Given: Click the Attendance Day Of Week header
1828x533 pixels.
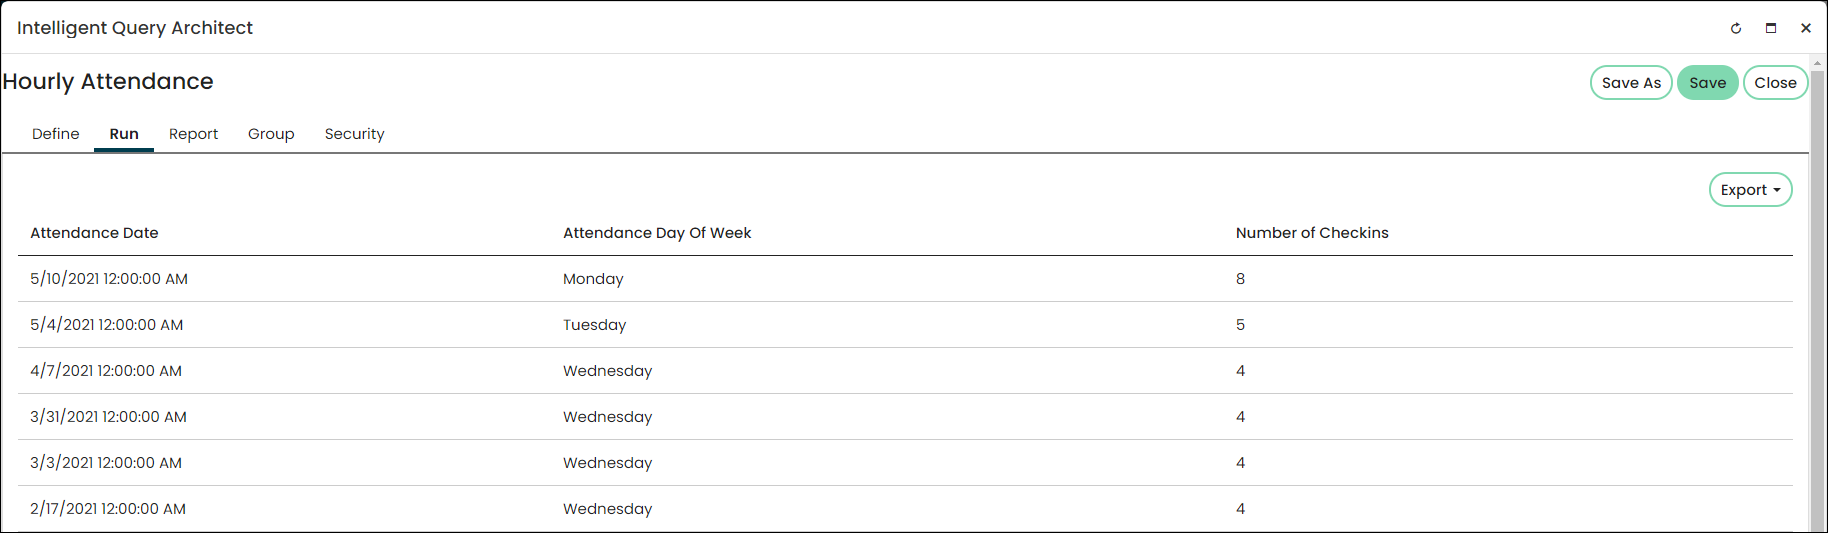Looking at the screenshot, I should [x=657, y=233].
